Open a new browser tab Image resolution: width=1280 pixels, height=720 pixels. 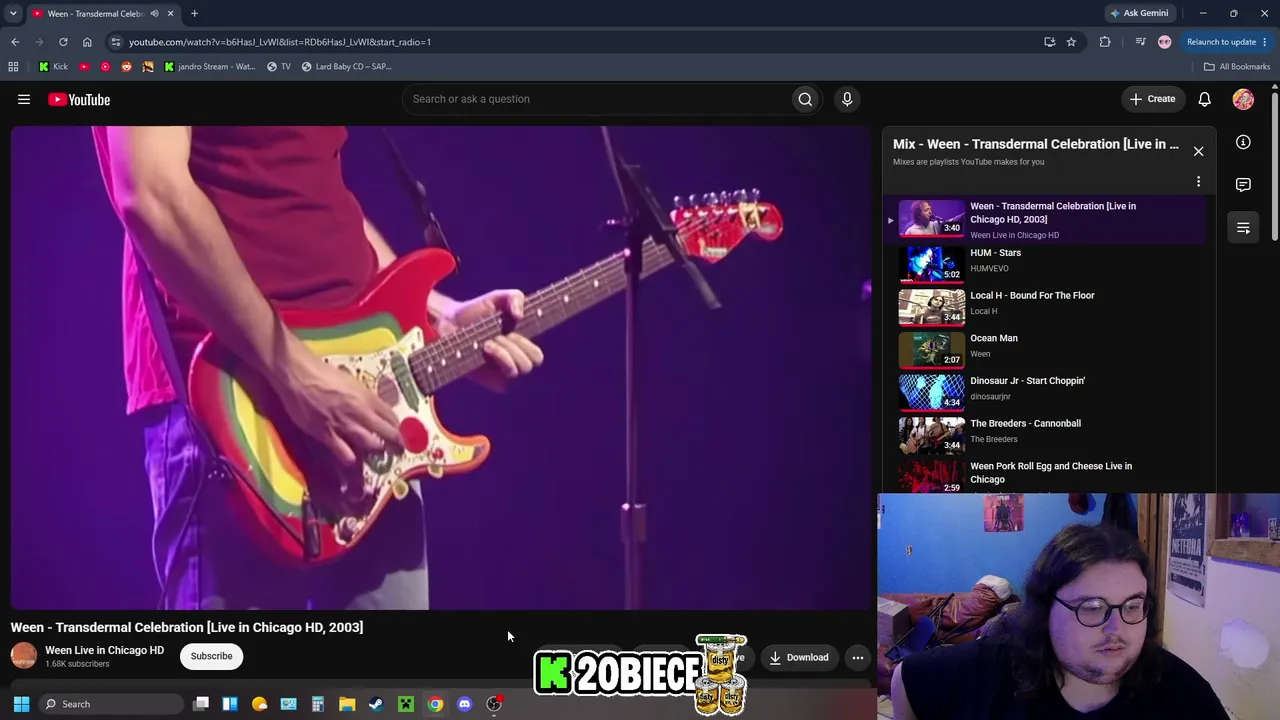(194, 14)
